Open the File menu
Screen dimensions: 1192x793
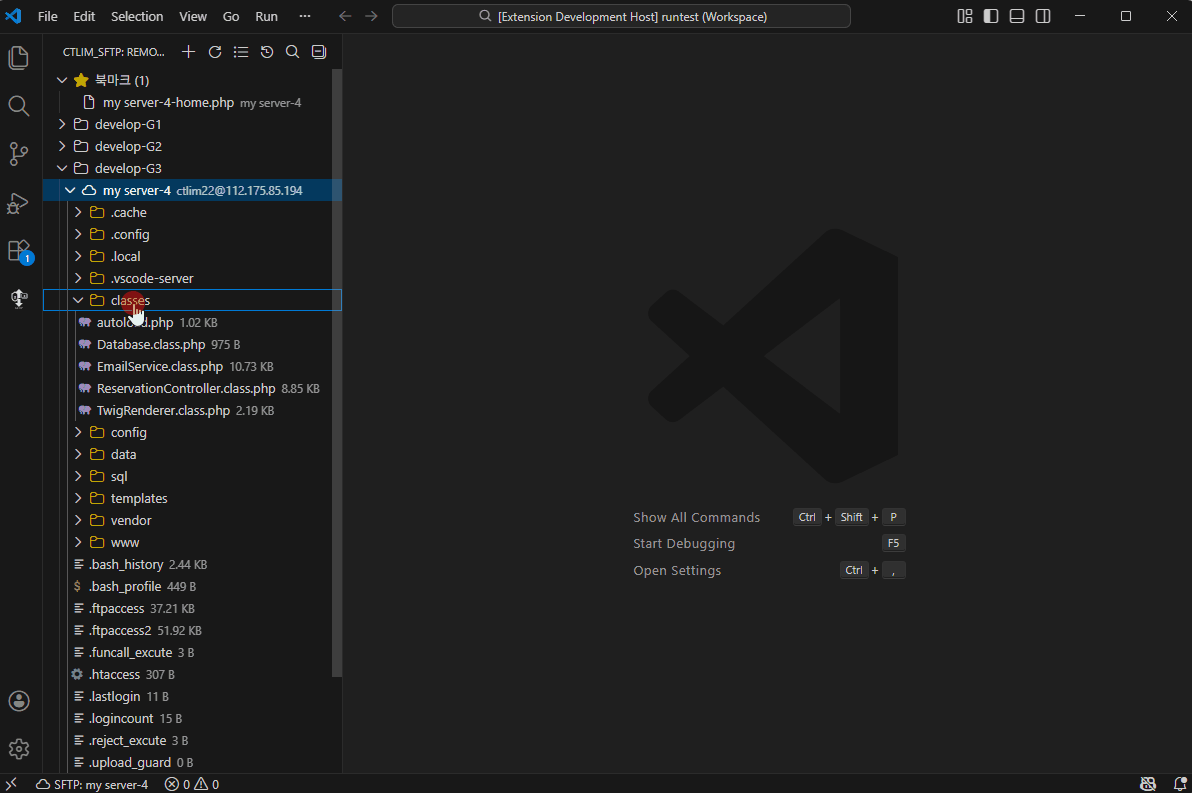point(48,16)
